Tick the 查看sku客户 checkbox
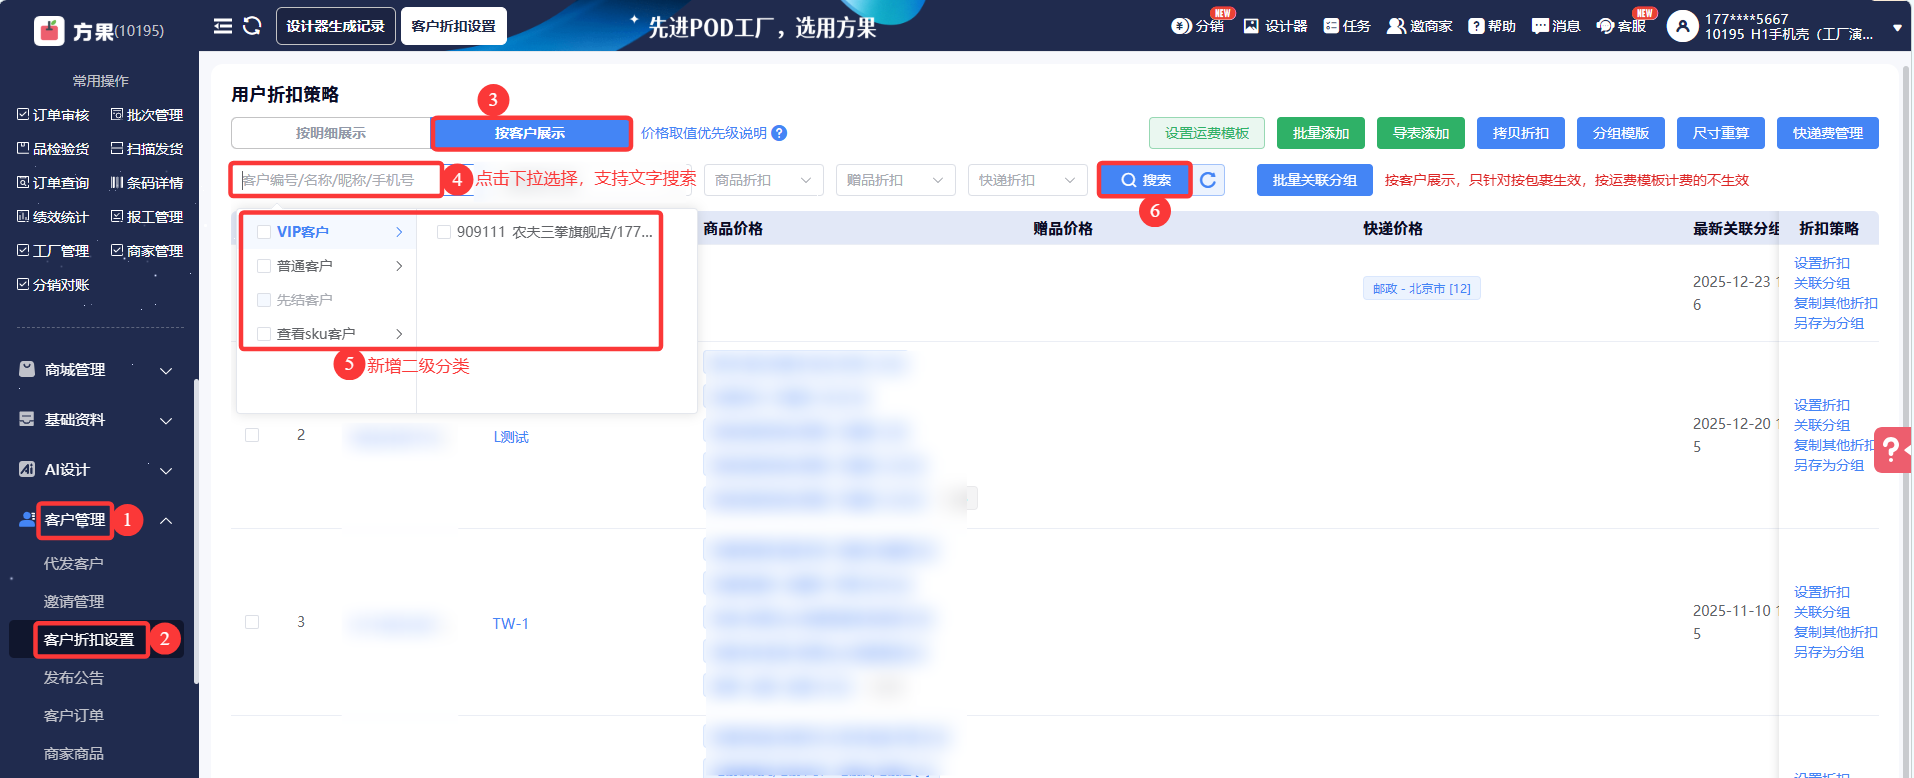 264,334
